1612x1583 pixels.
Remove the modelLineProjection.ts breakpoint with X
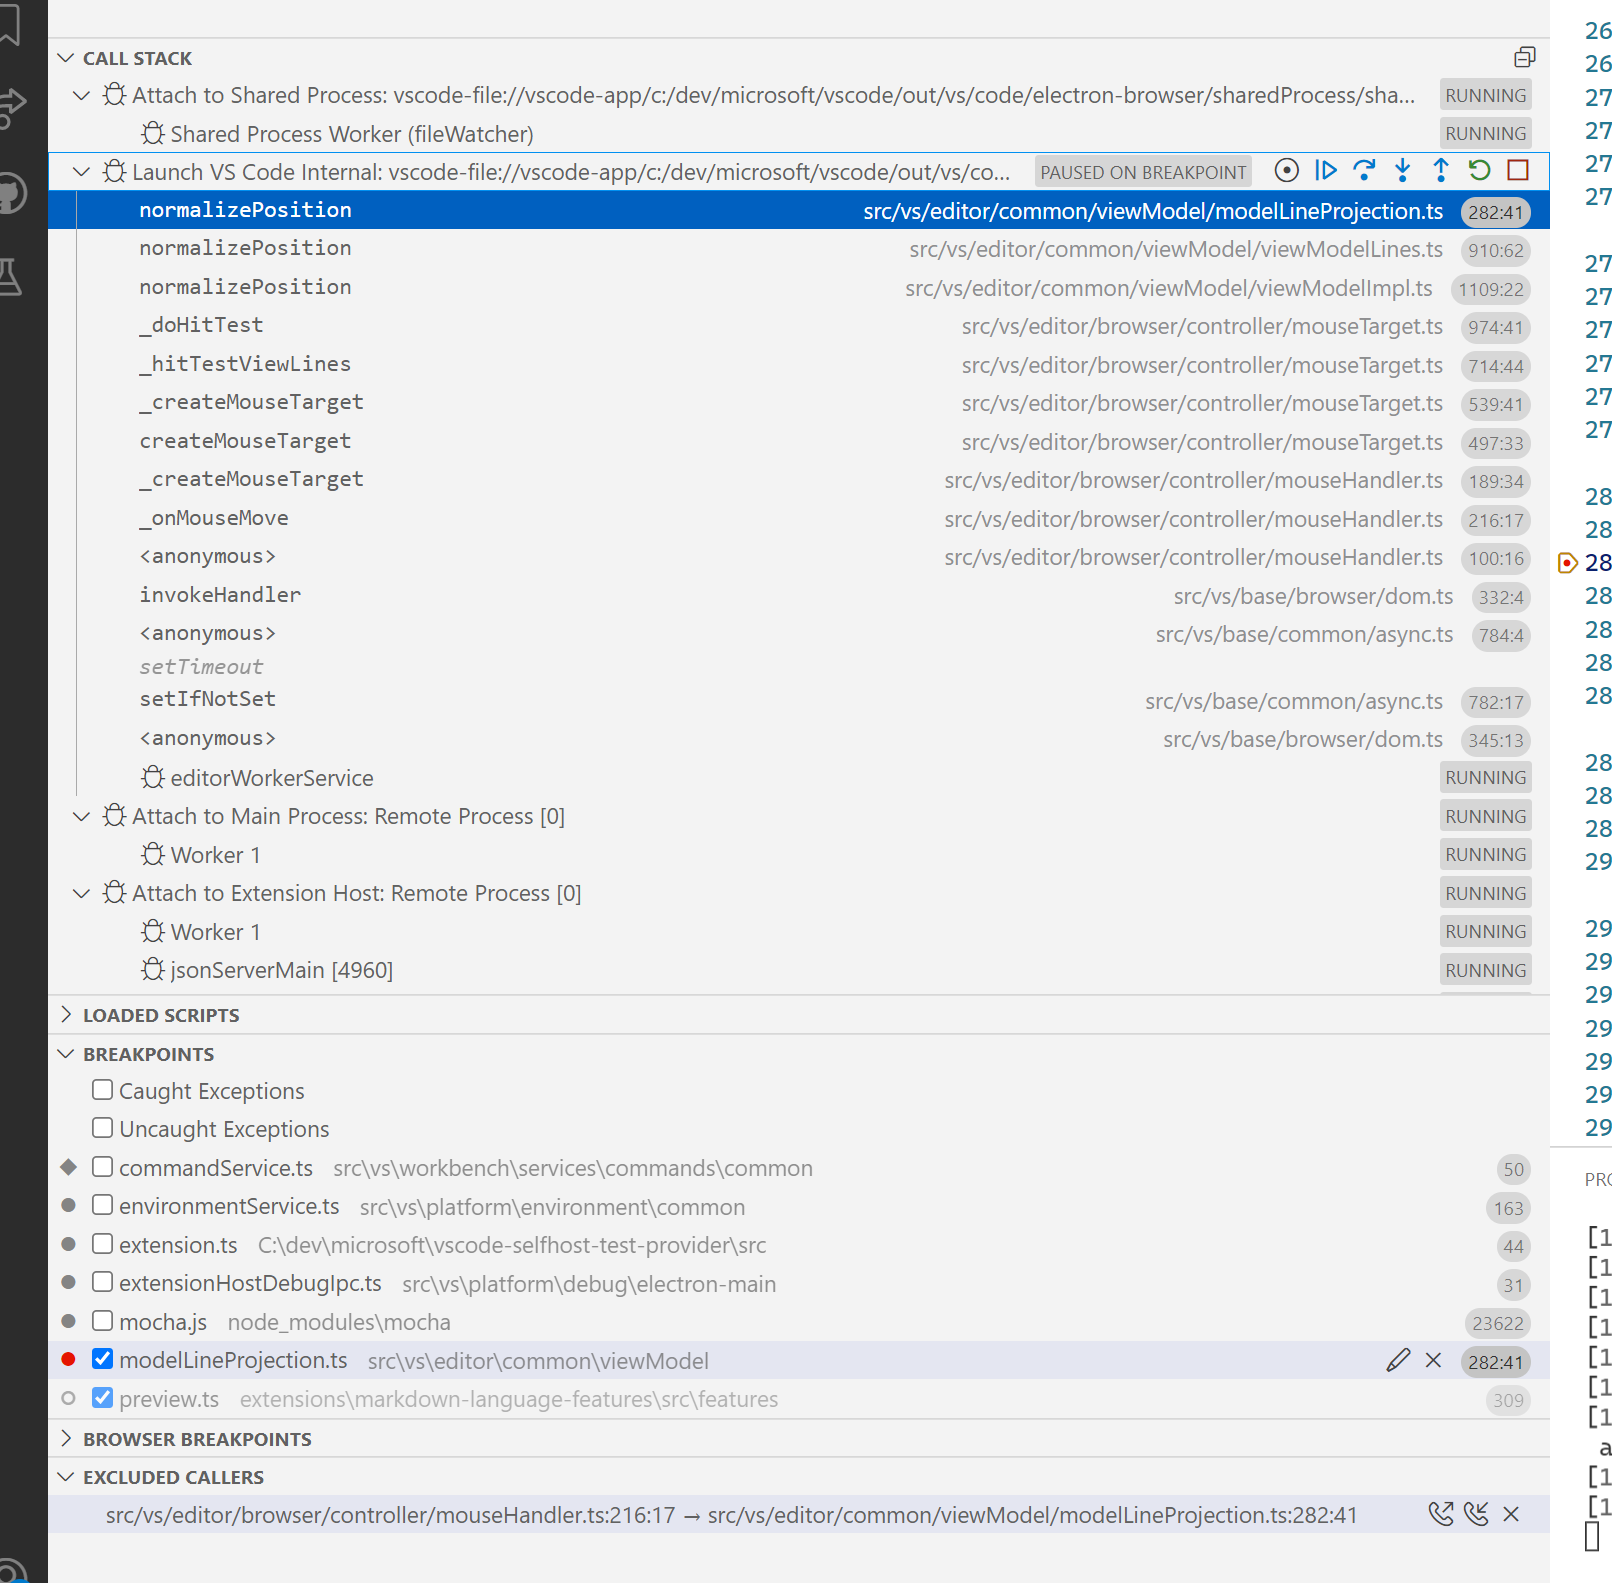[x=1434, y=1361]
